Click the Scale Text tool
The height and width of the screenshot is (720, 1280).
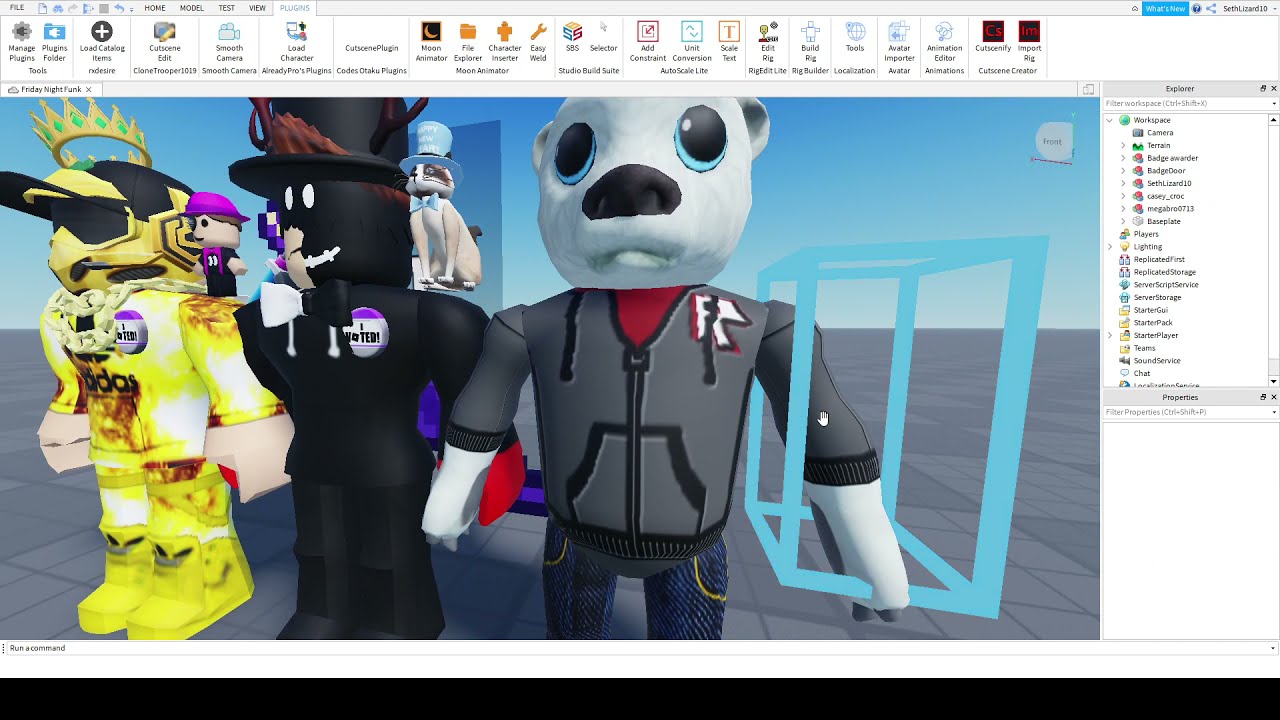pos(729,42)
